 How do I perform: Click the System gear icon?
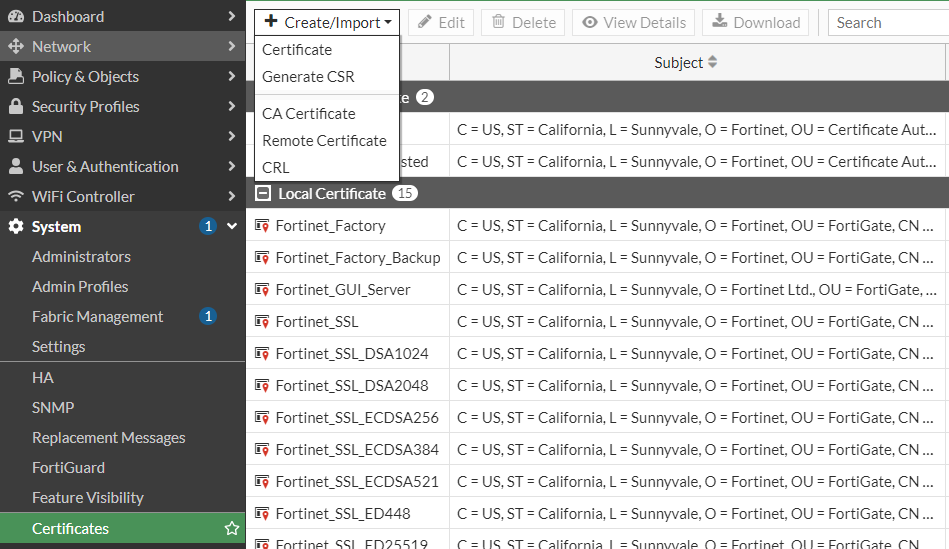[15, 226]
